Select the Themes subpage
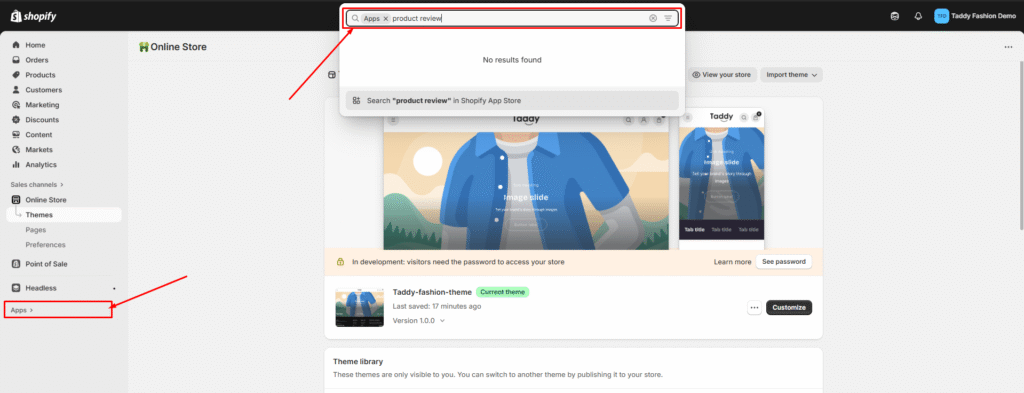This screenshot has height=393, width=1024. [64, 215]
